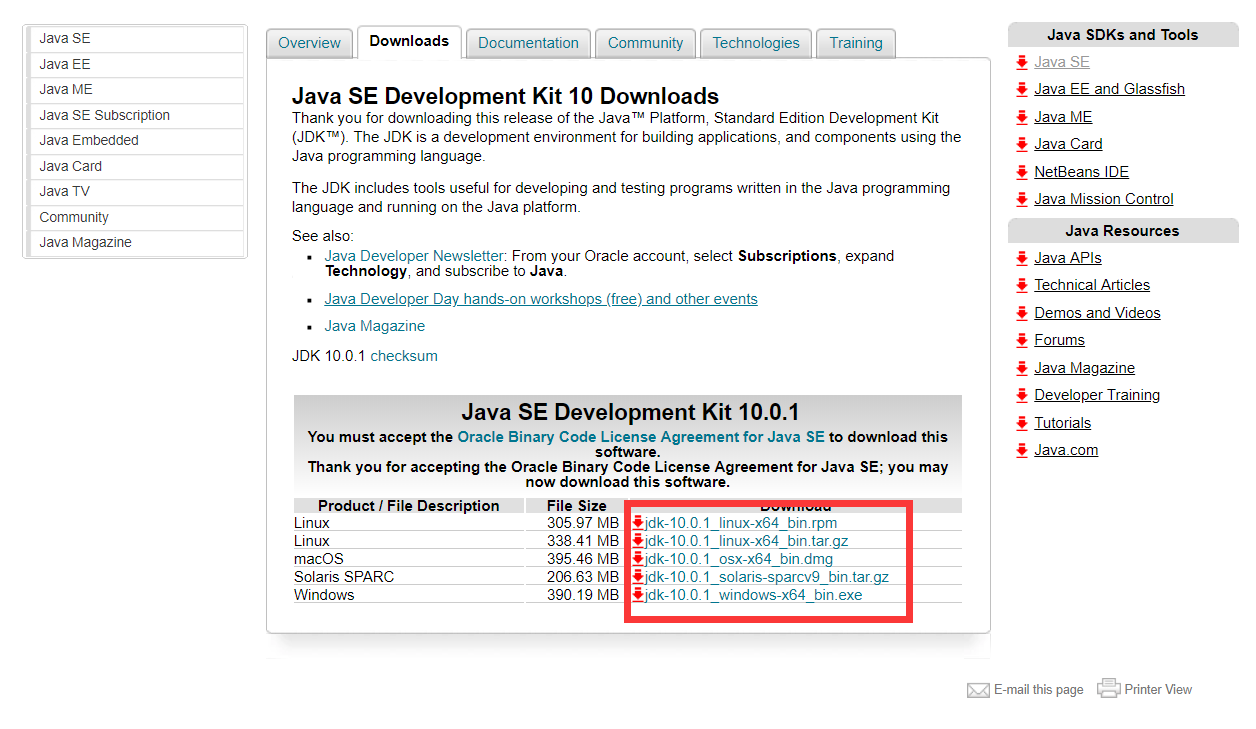Viewport: 1256px width, 729px height.
Task: Open Java TV in left menu
Action: (136, 192)
